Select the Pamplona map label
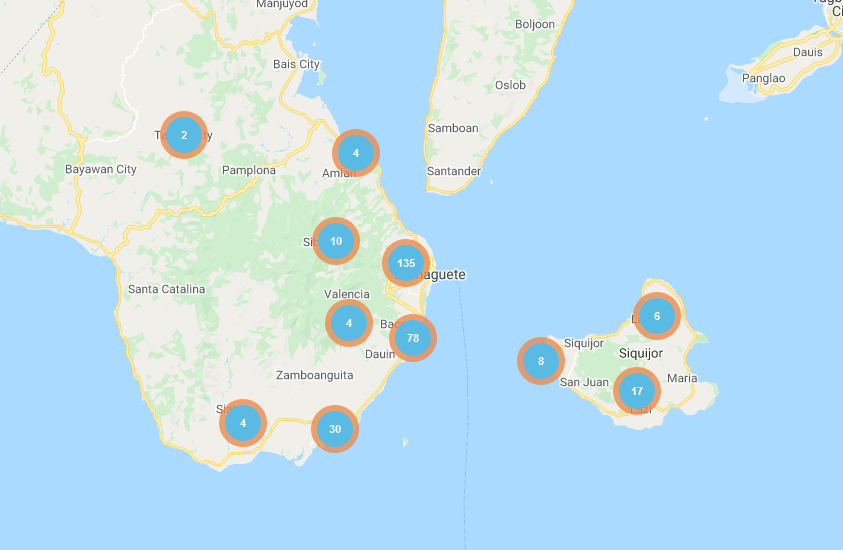 pyautogui.click(x=249, y=170)
